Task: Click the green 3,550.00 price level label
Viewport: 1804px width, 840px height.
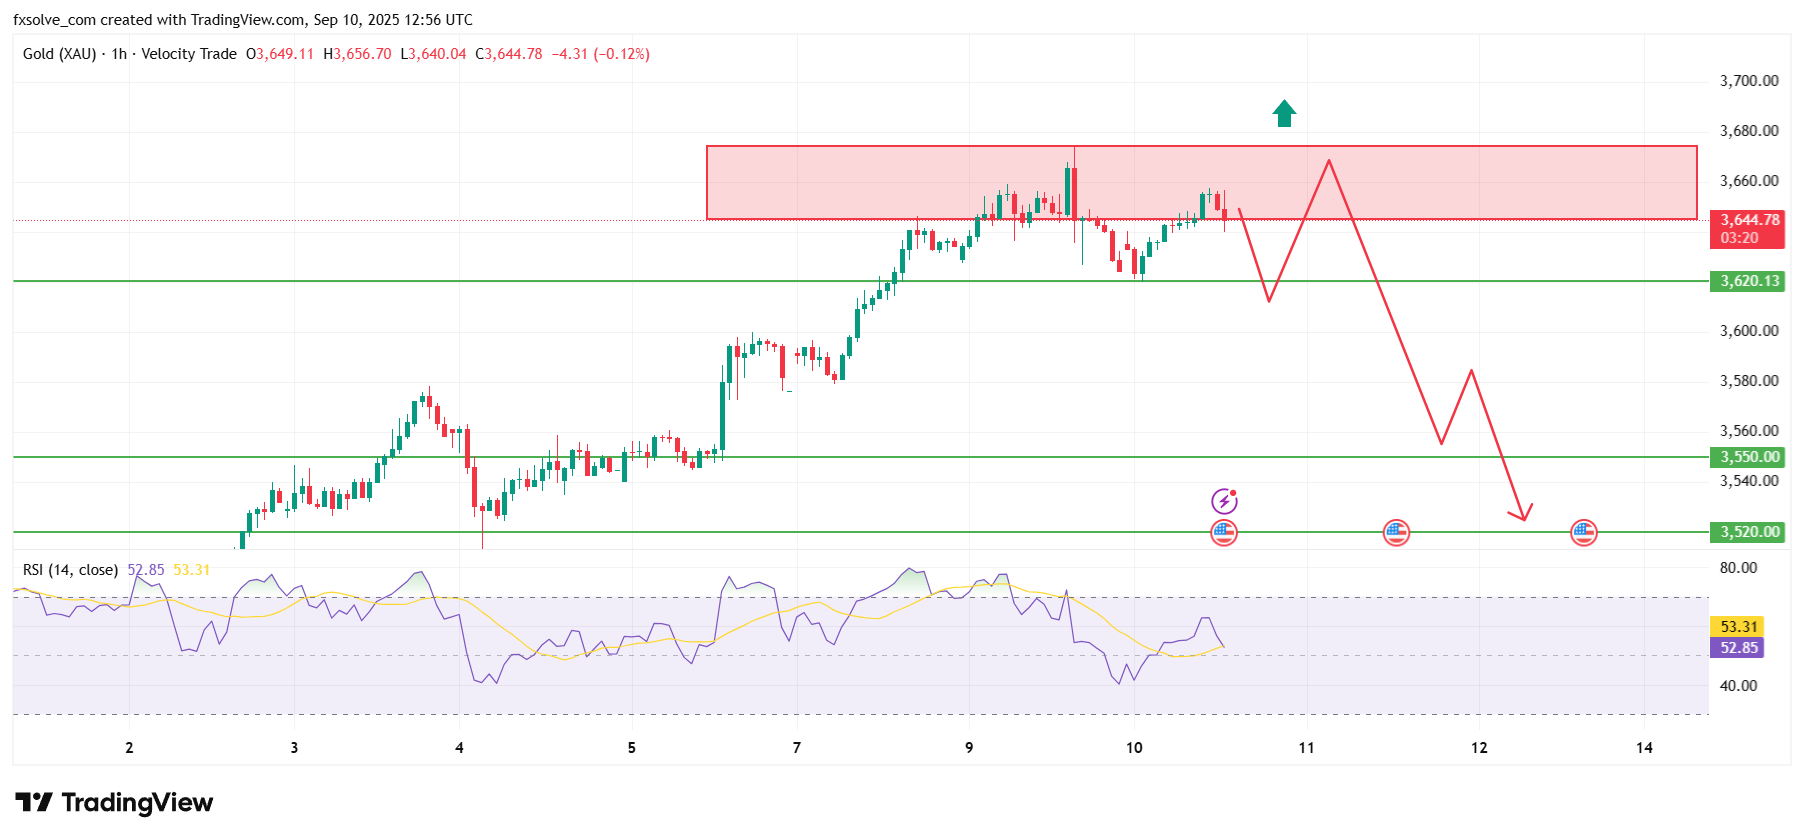Action: 1748,457
